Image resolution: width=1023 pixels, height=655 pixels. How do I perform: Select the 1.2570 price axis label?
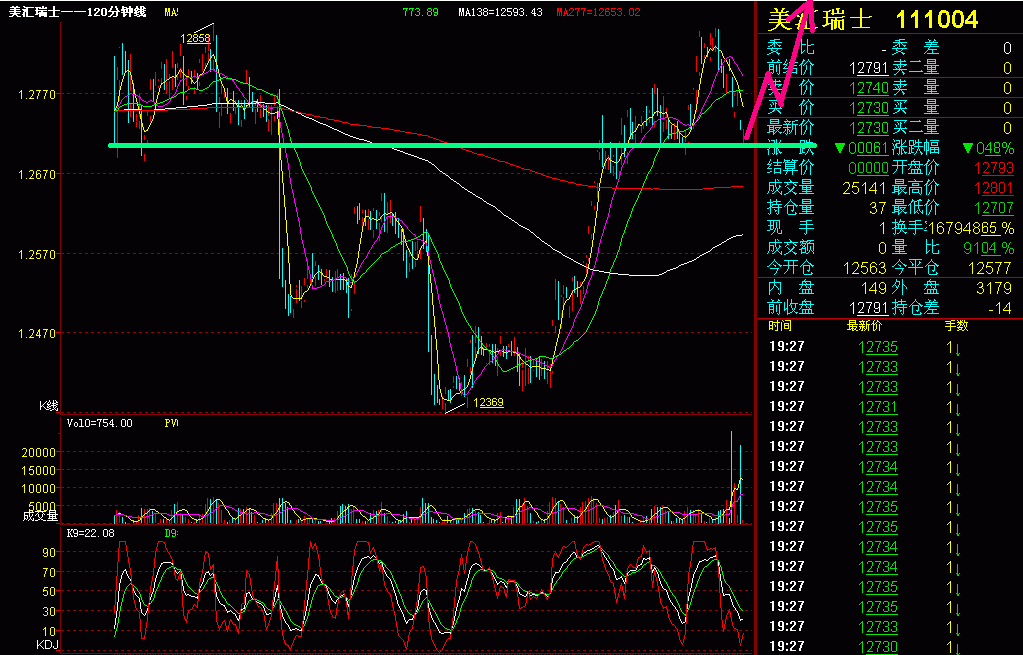37,254
